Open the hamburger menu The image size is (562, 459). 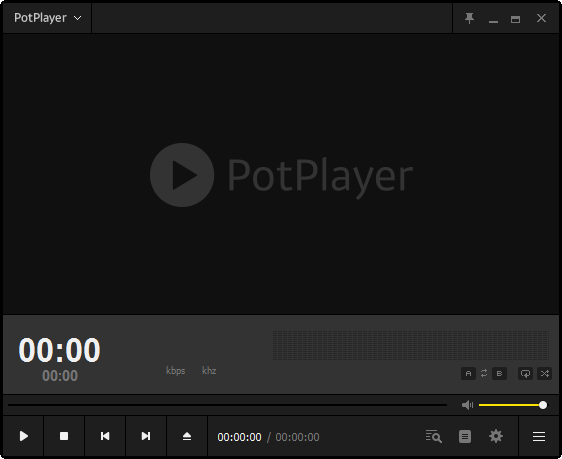click(539, 436)
